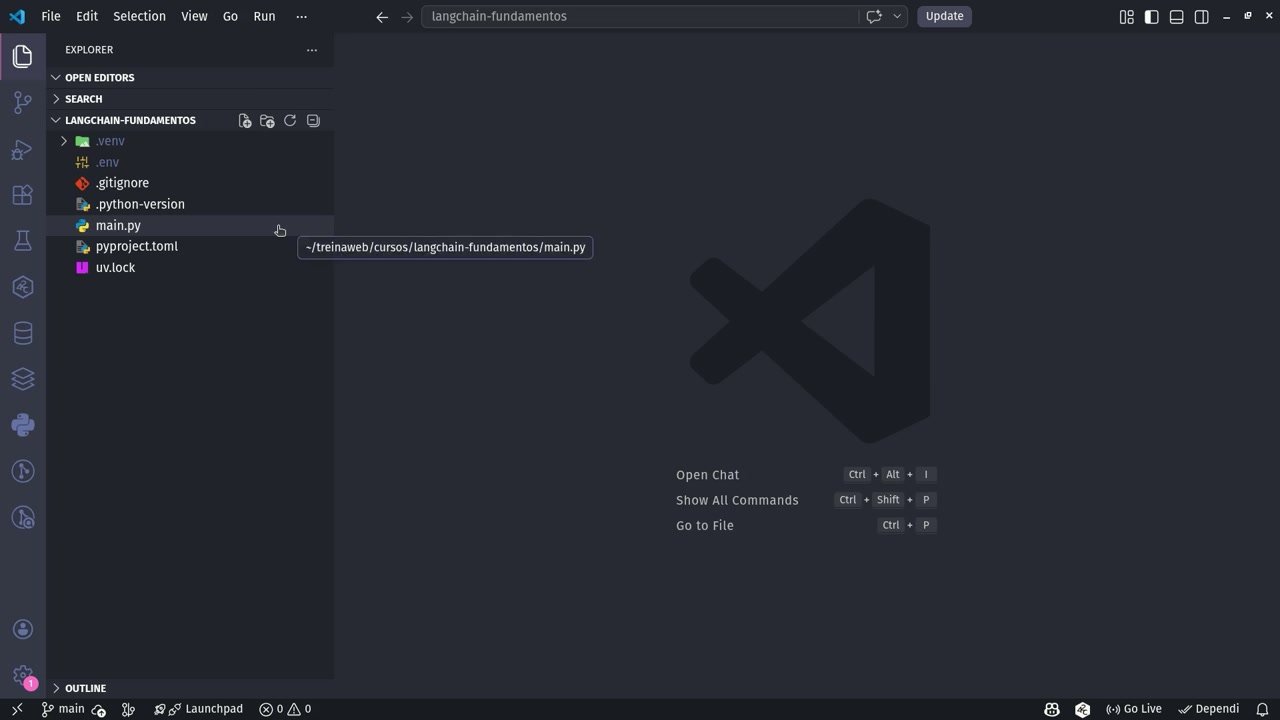Image resolution: width=1280 pixels, height=720 pixels.
Task: Go back using the left arrow
Action: click(x=382, y=16)
